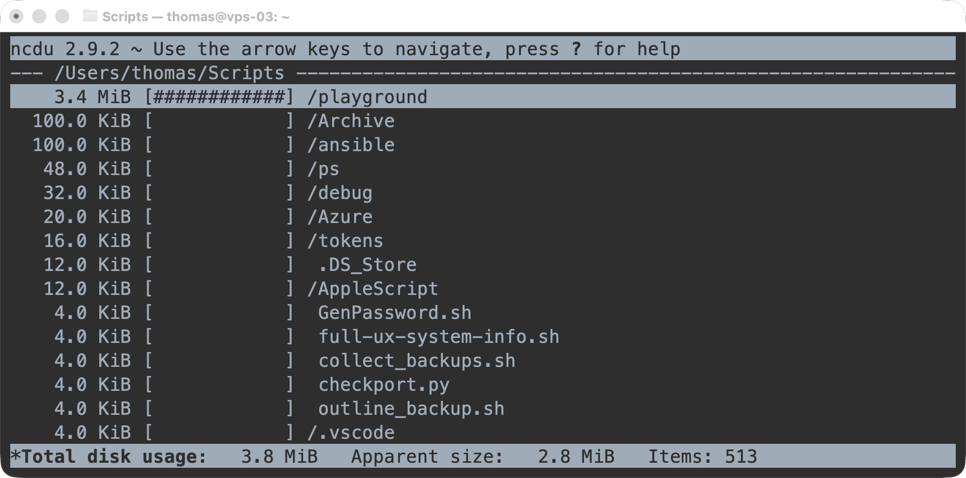Viewport: 966px width, 478px height.
Task: Click the window close button
Action: pos(17,17)
